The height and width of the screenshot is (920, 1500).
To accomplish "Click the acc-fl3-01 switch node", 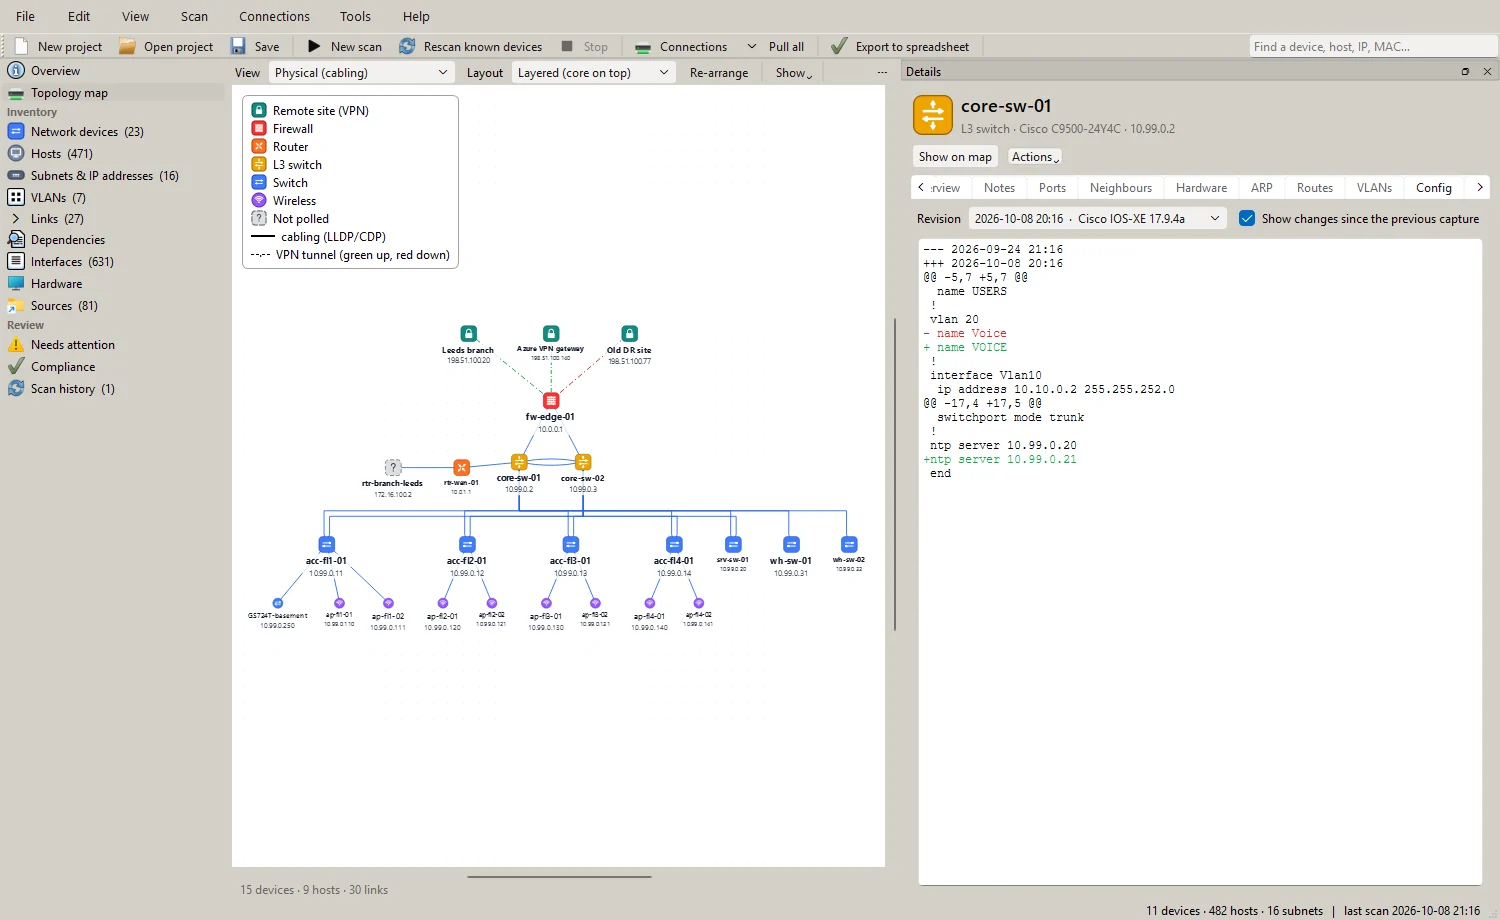I will [571, 544].
